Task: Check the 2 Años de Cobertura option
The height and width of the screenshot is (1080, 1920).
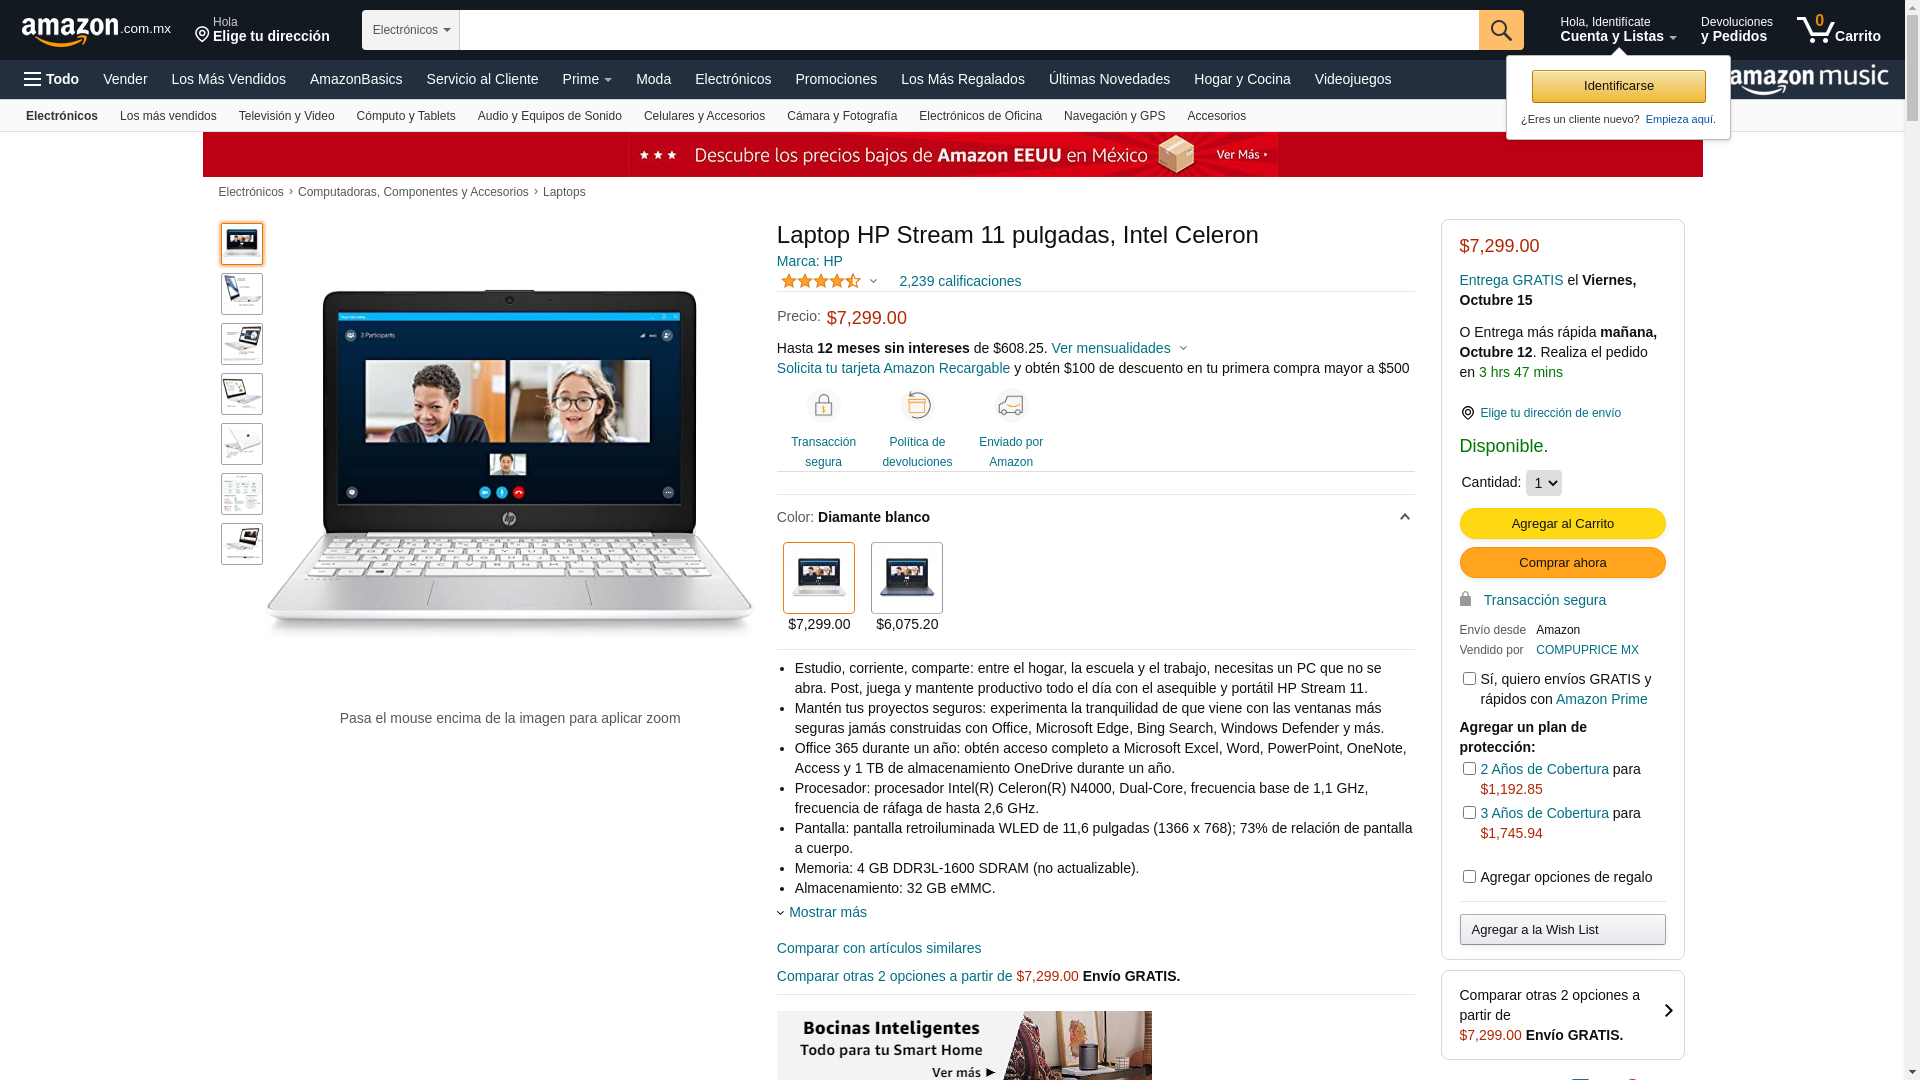Action: 1469,769
